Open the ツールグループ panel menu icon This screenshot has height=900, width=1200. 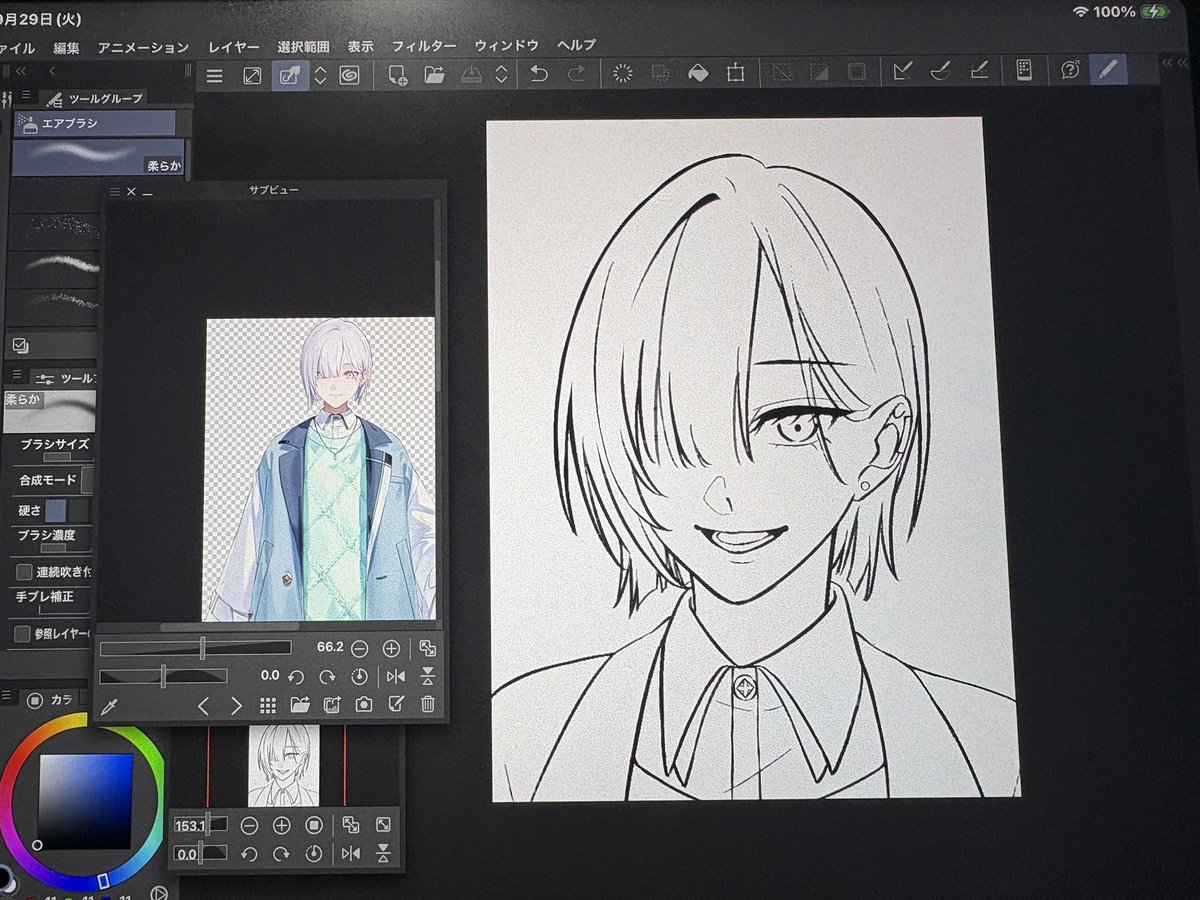click(x=26, y=95)
